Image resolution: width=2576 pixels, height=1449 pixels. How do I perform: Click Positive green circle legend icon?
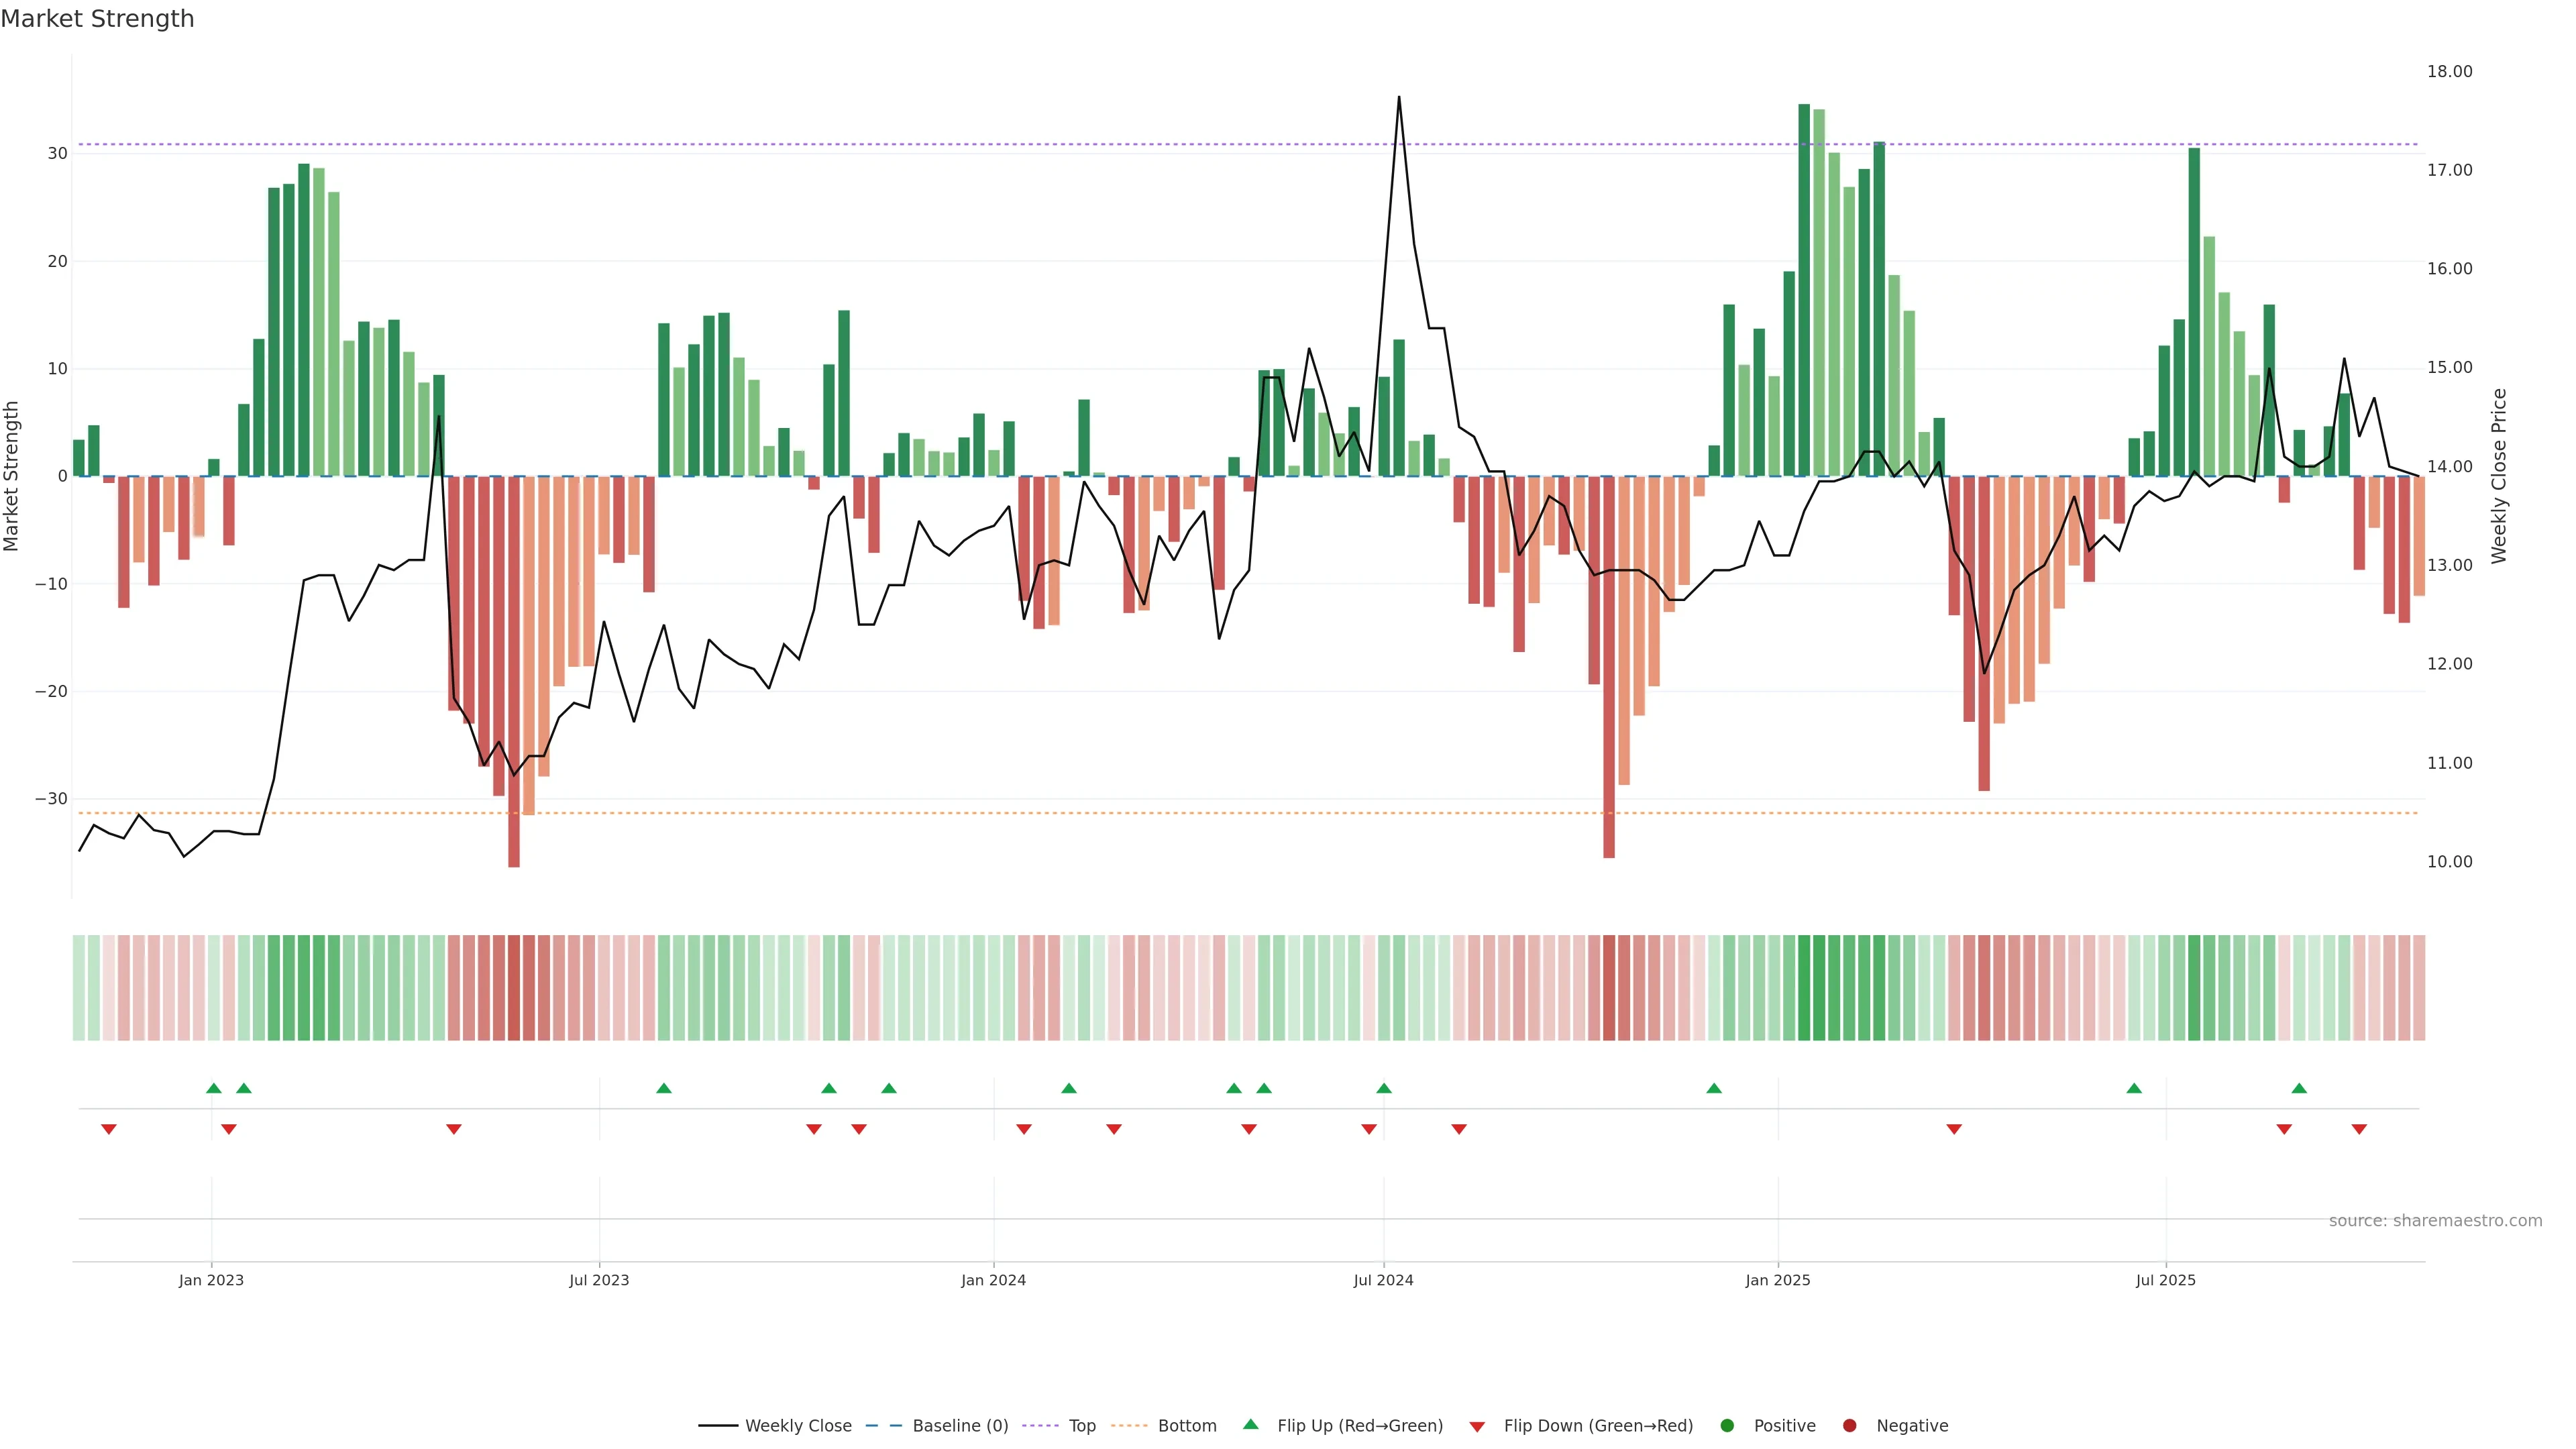[1727, 1426]
